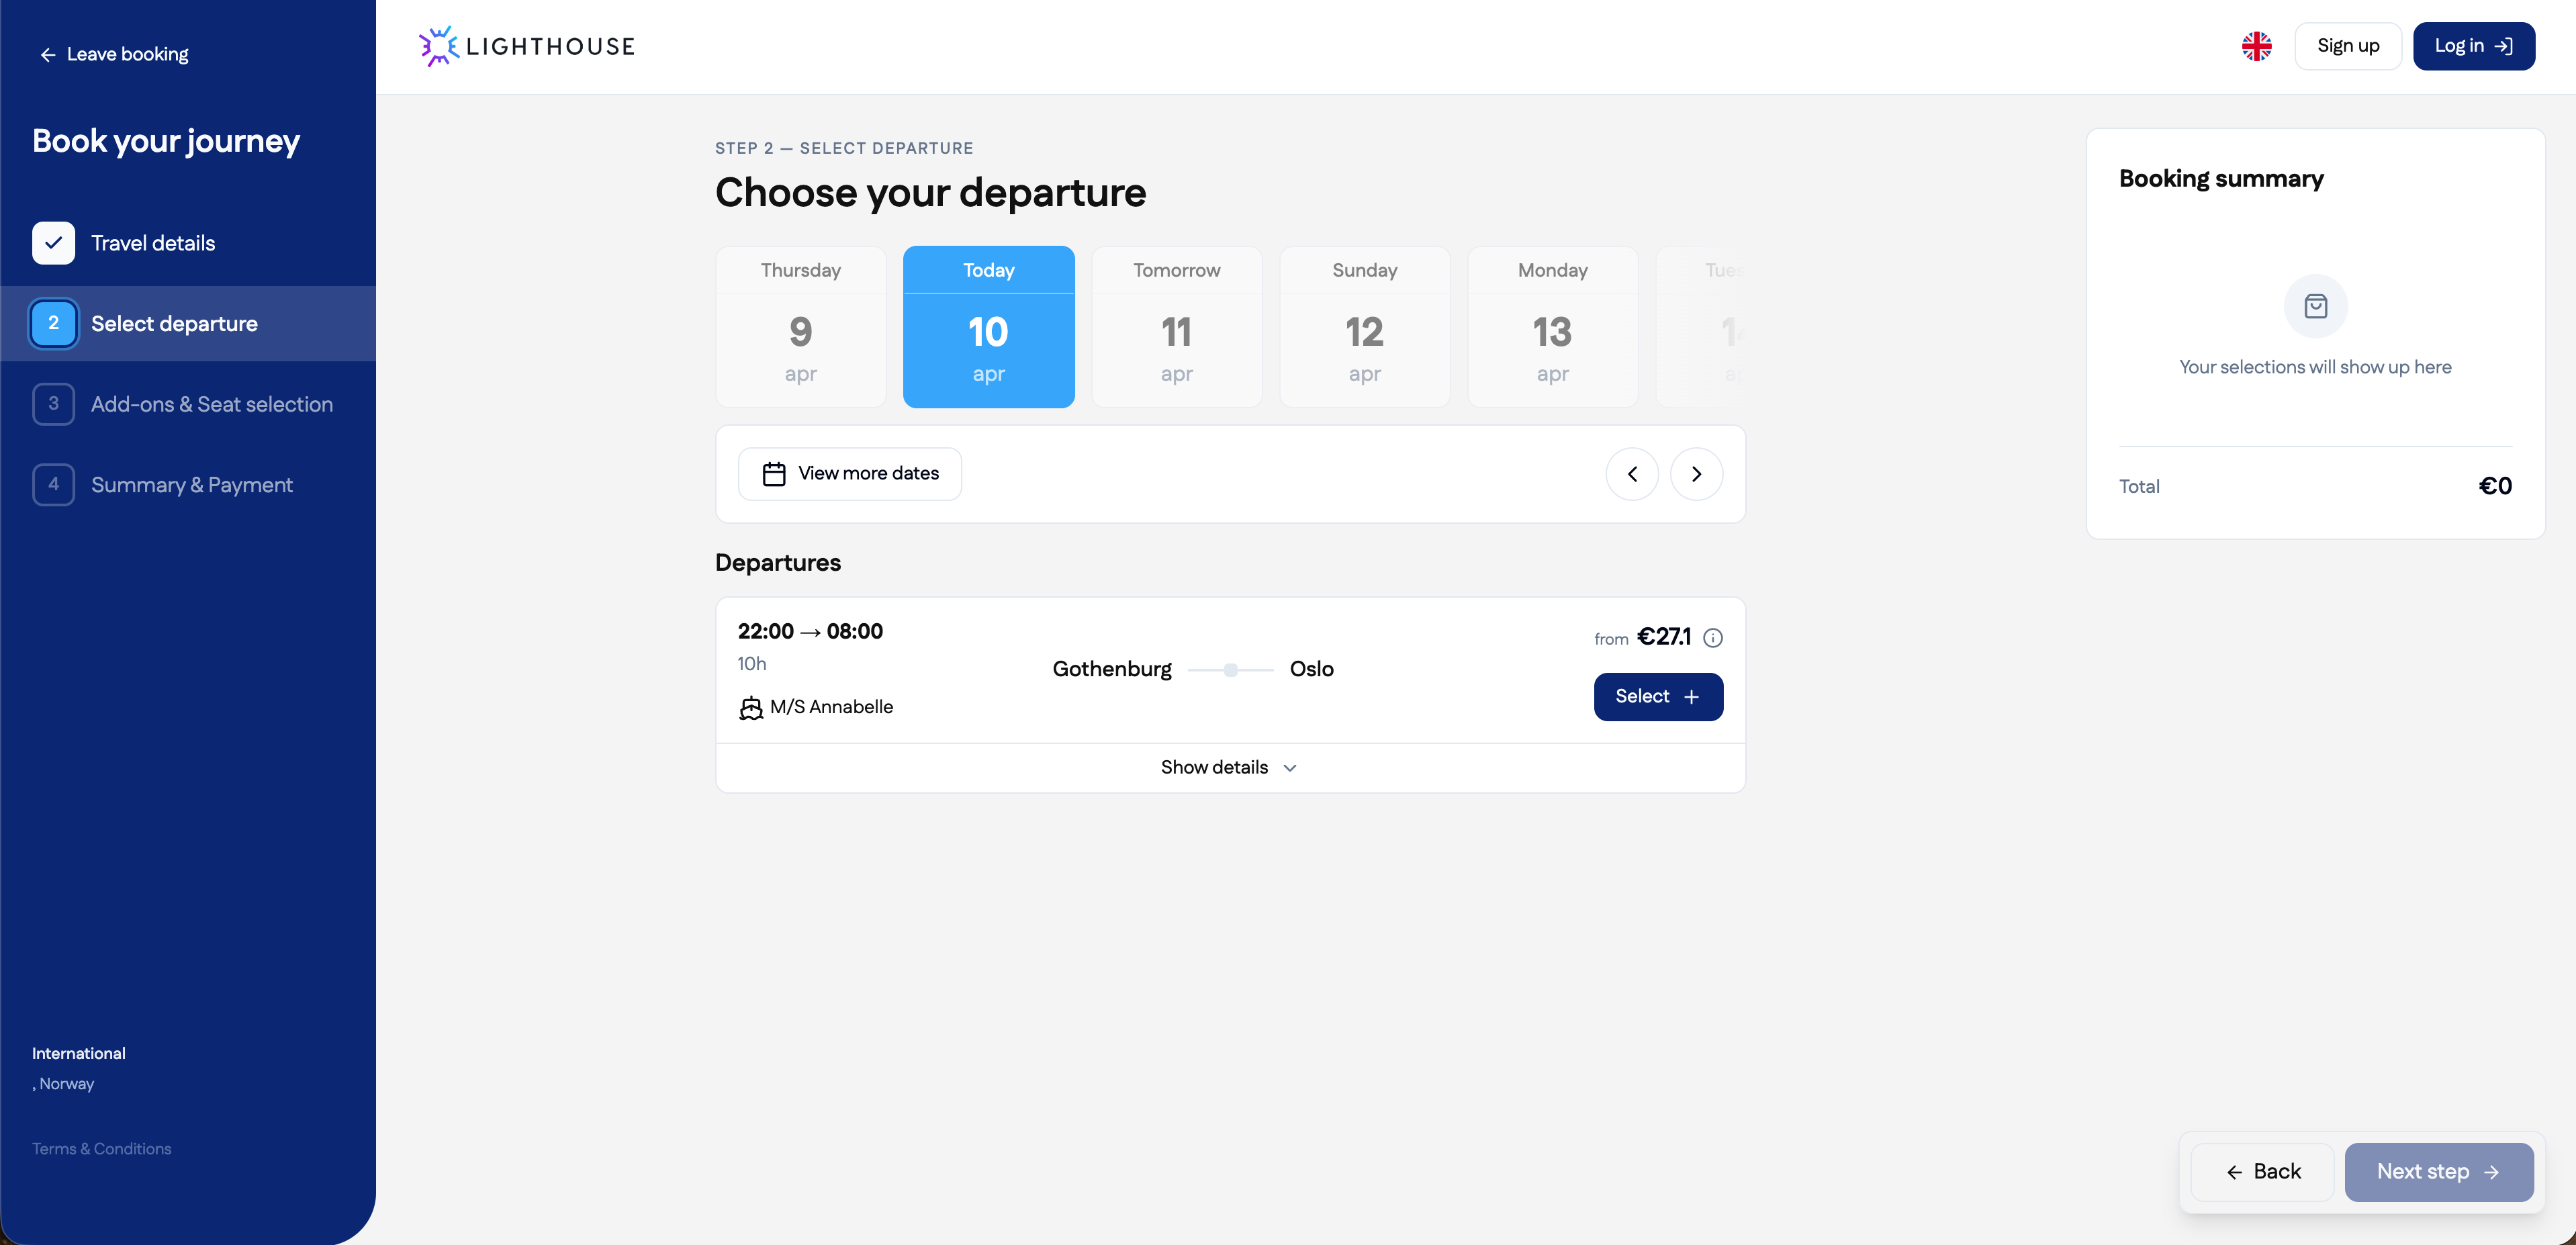Click the Leave booking back arrow
This screenshot has width=2576, height=1245.
click(x=47, y=55)
